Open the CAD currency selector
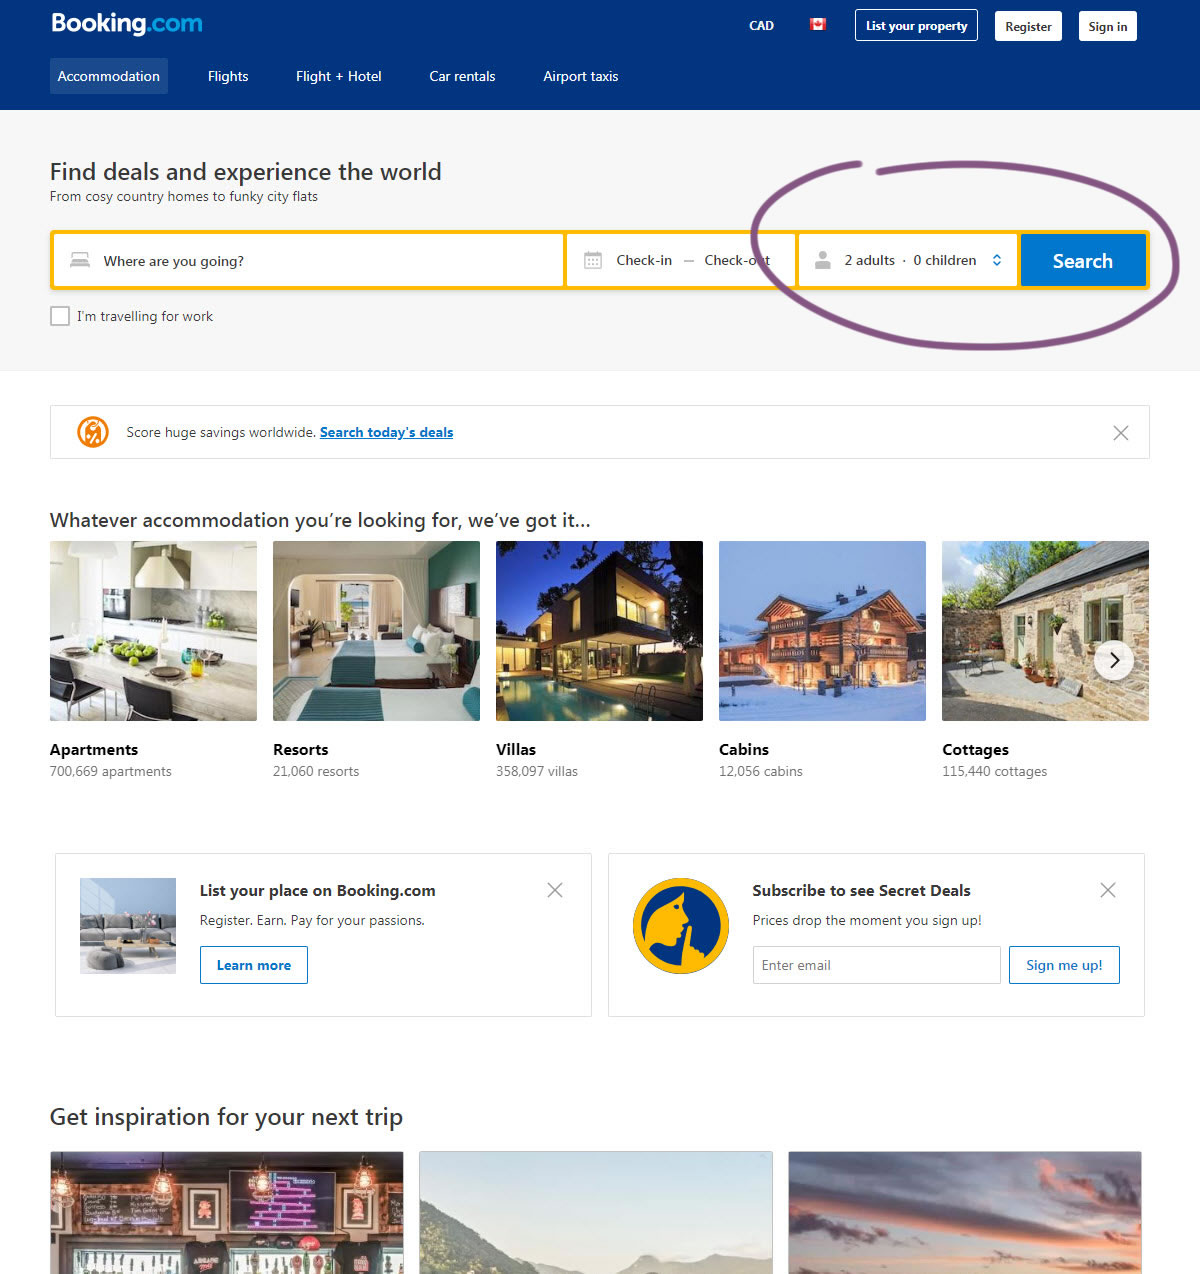Image resolution: width=1200 pixels, height=1274 pixels. pyautogui.click(x=761, y=26)
